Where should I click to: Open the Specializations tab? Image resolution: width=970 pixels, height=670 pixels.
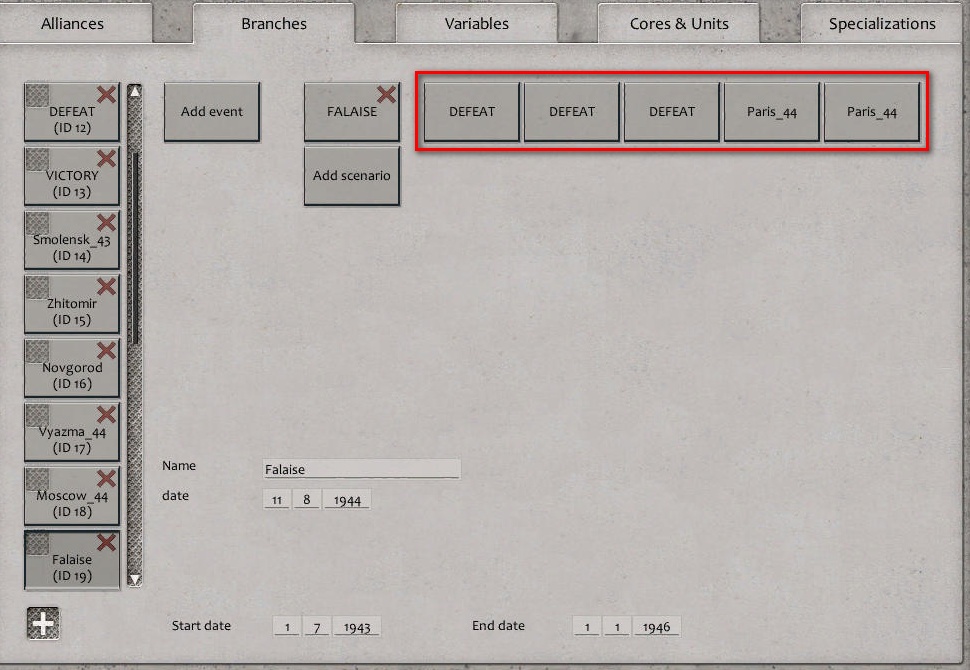[878, 23]
